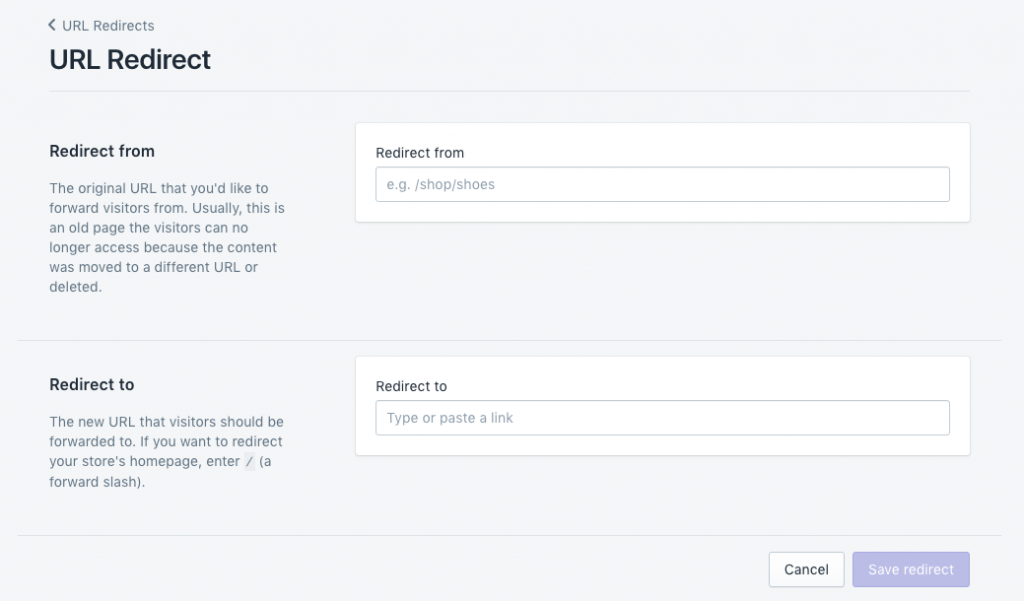Focus the Redirect to link field
The height and width of the screenshot is (601, 1024).
662,418
